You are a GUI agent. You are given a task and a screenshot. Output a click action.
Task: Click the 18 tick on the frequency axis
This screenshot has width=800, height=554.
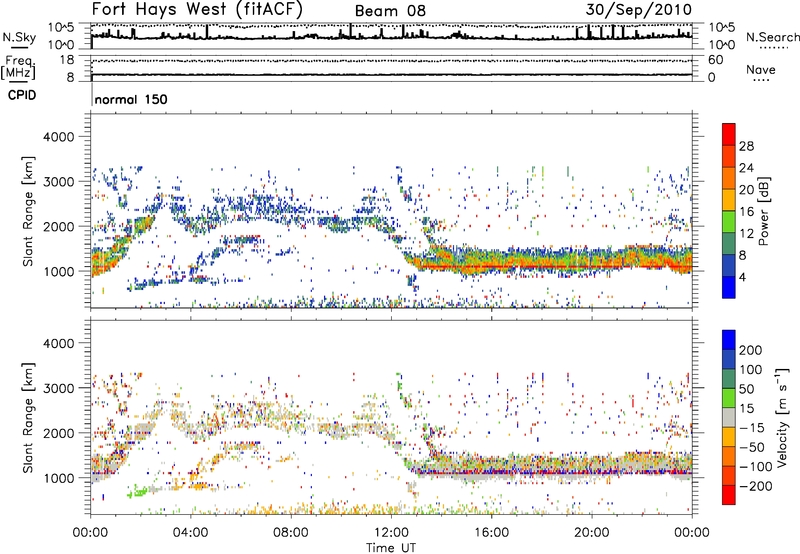(67, 60)
